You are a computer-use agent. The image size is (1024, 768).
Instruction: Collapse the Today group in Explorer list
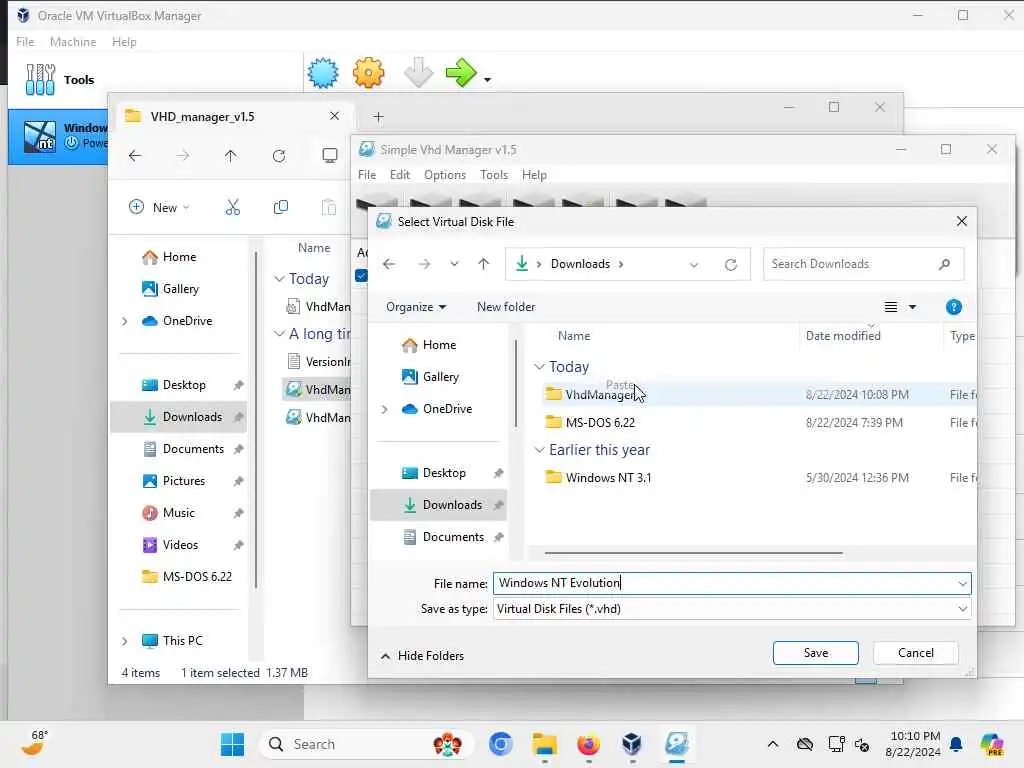click(280, 279)
